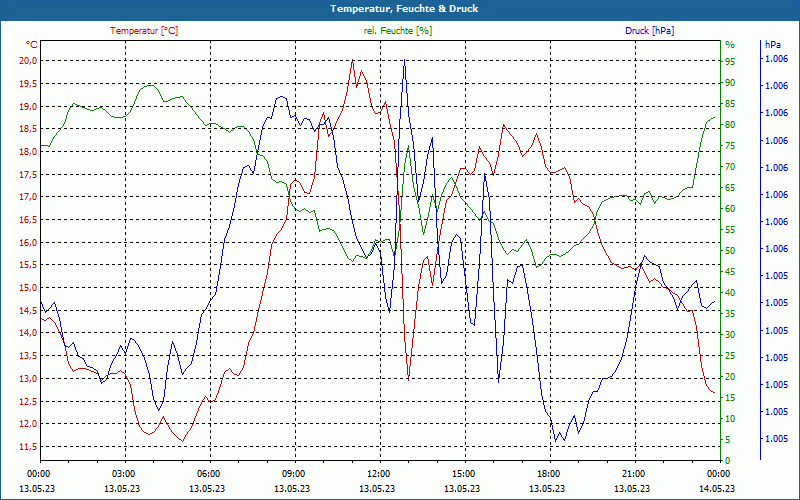Image resolution: width=800 pixels, height=500 pixels.
Task: Click the '90' humidity axis value
Action: pos(730,83)
